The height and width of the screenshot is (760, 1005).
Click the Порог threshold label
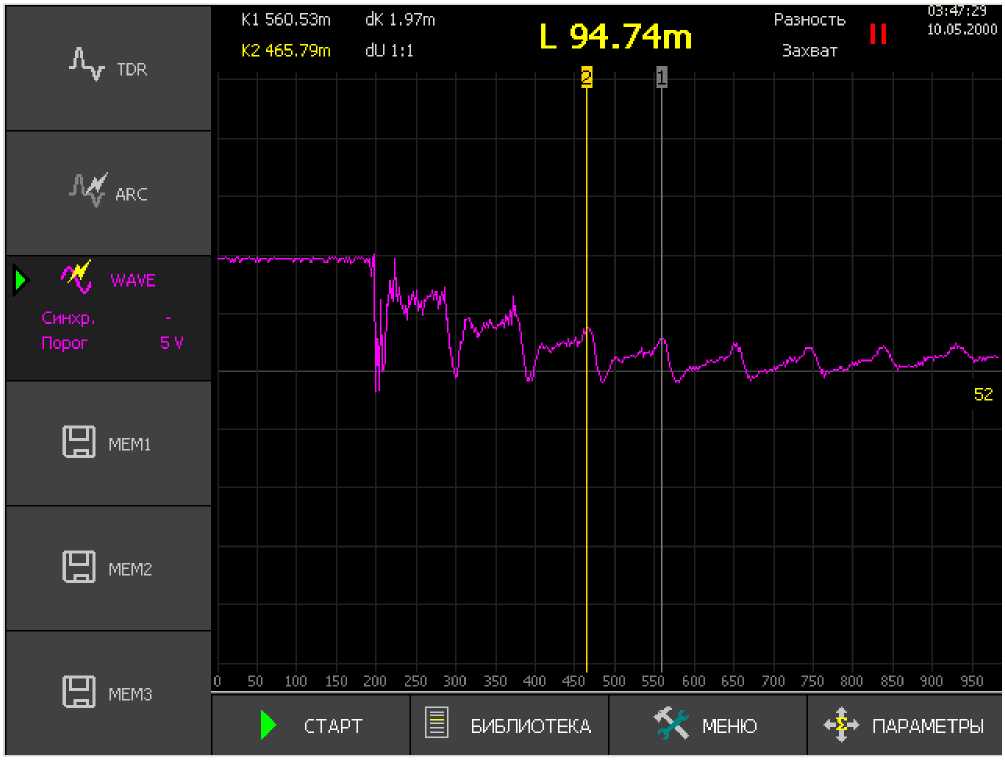point(64,343)
